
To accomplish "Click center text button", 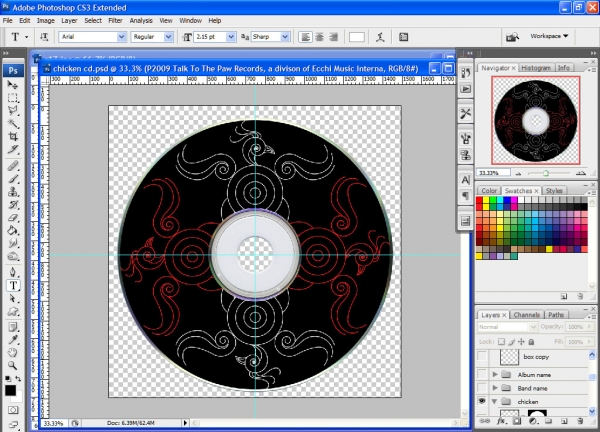I will point(319,37).
